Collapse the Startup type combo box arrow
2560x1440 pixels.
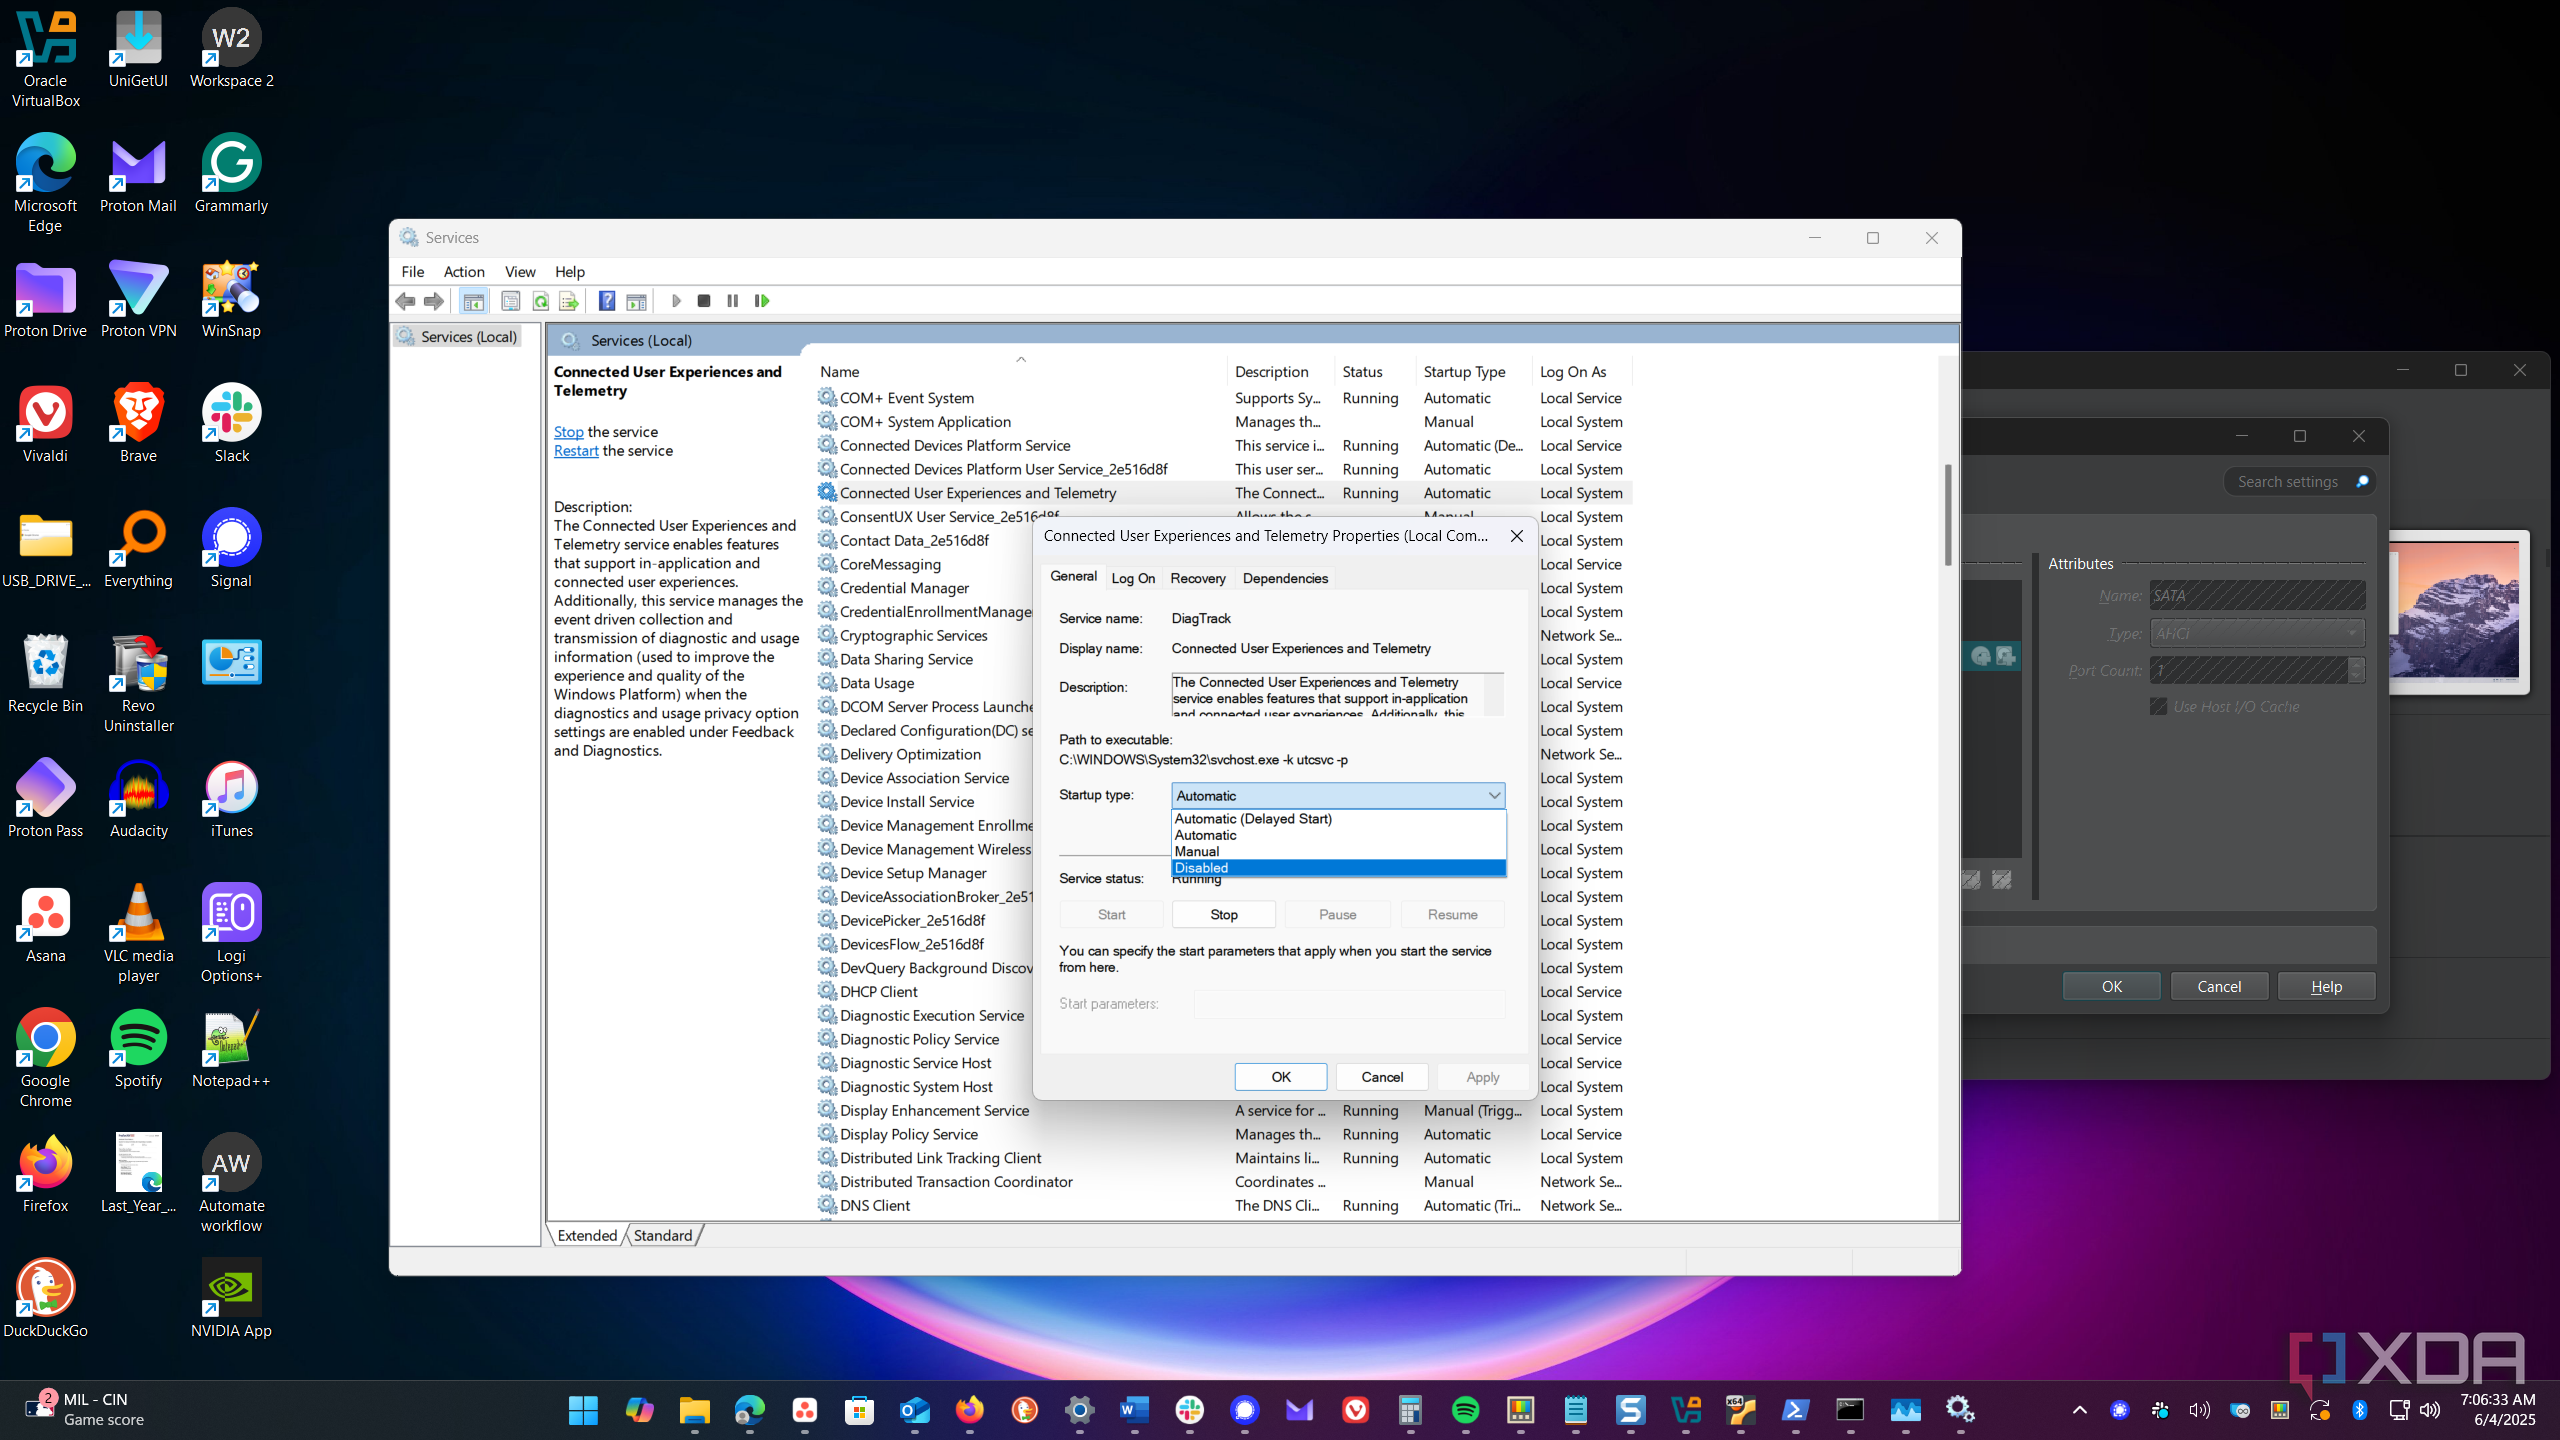point(1494,796)
